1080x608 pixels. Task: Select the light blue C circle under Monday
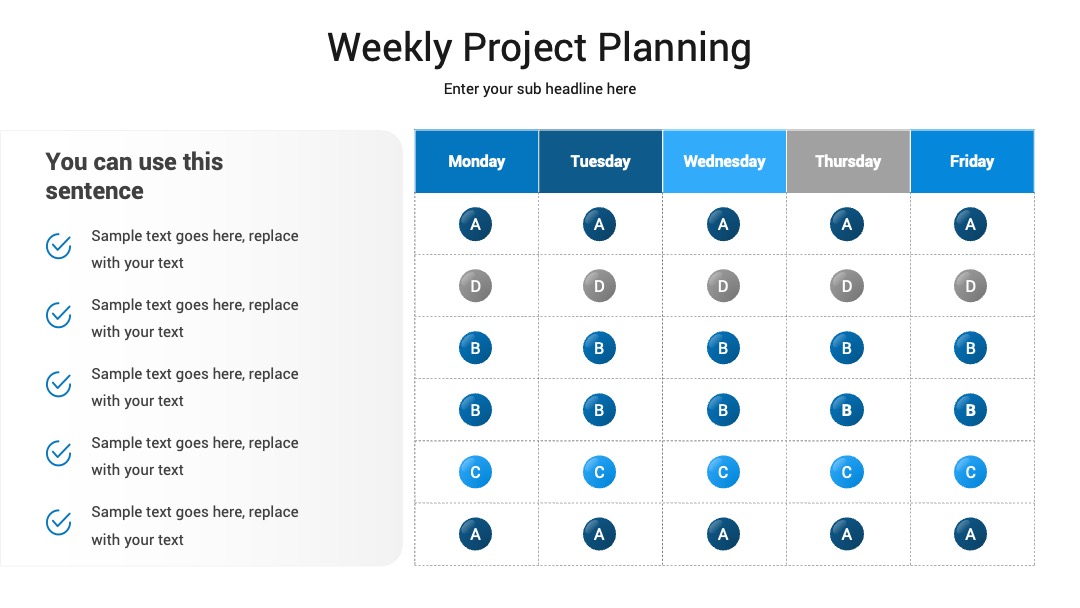[475, 472]
